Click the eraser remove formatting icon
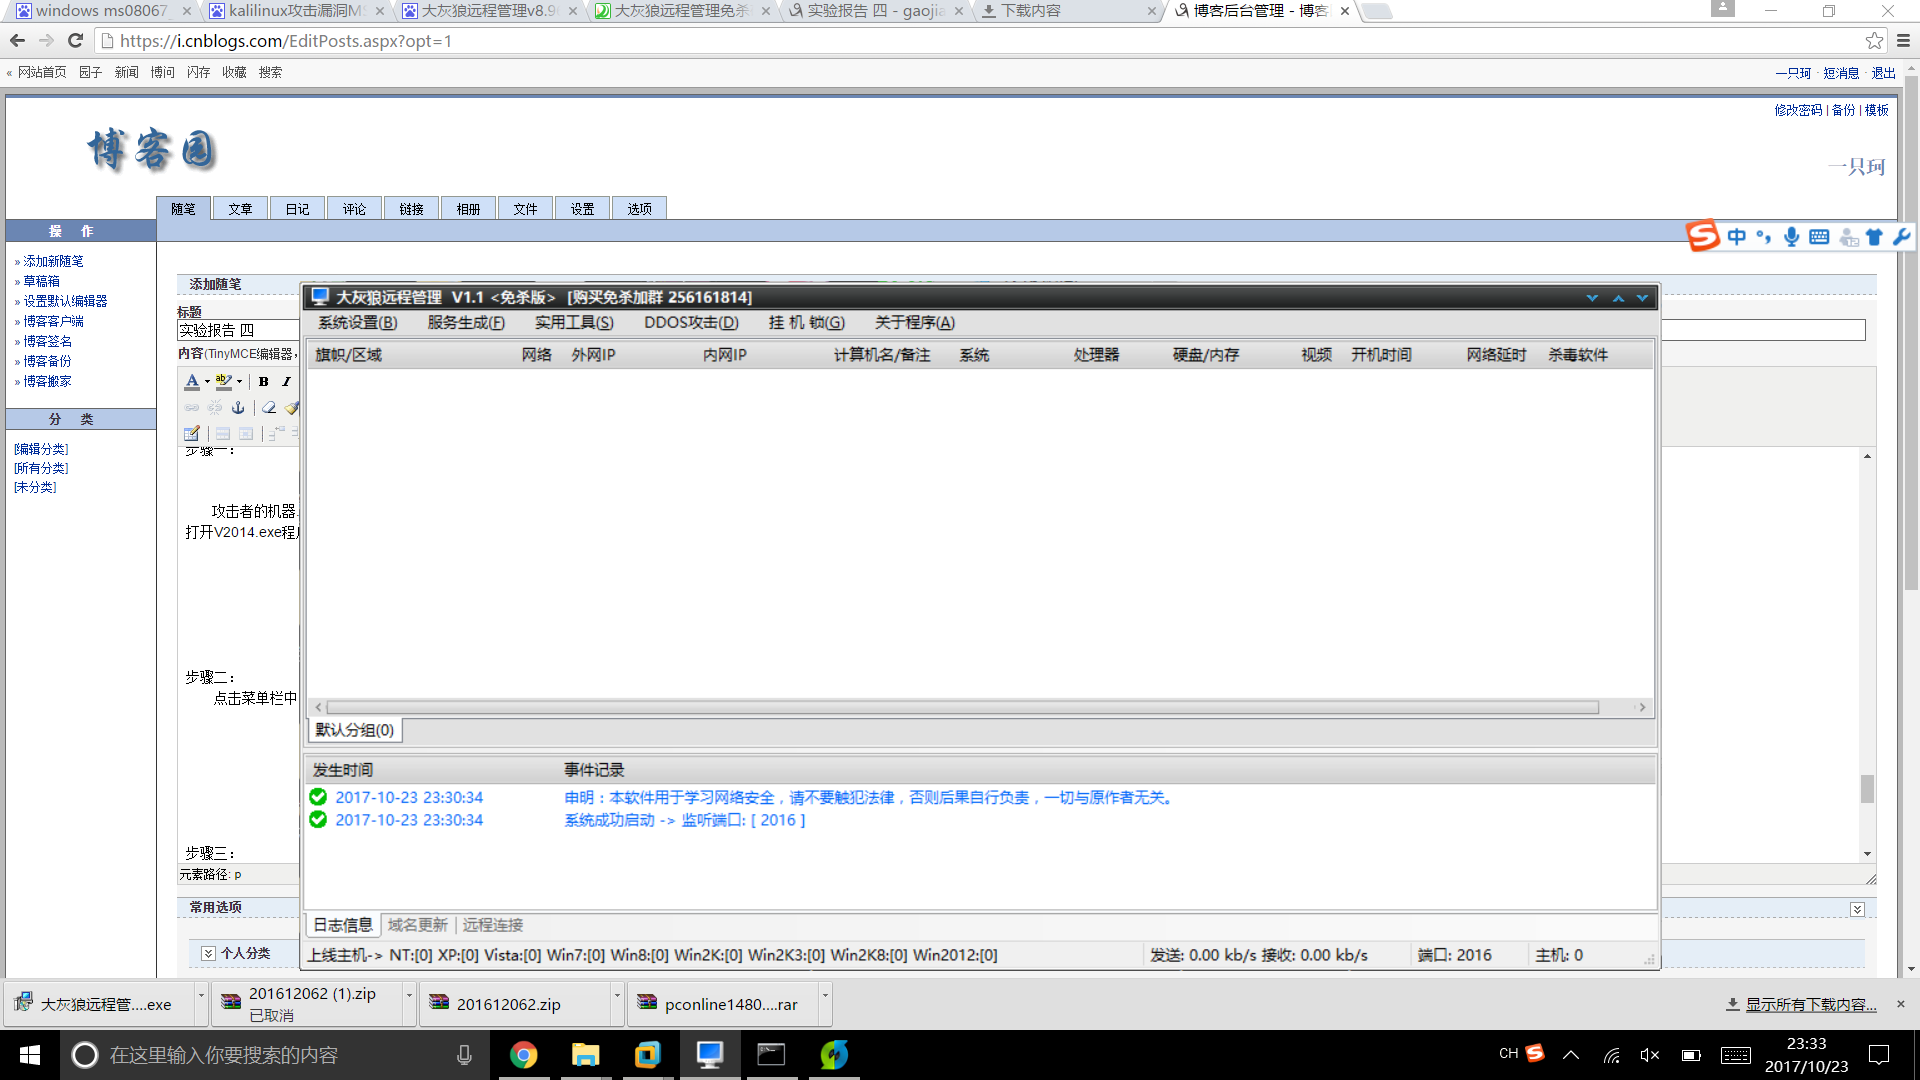1920x1080 pixels. pos(269,407)
